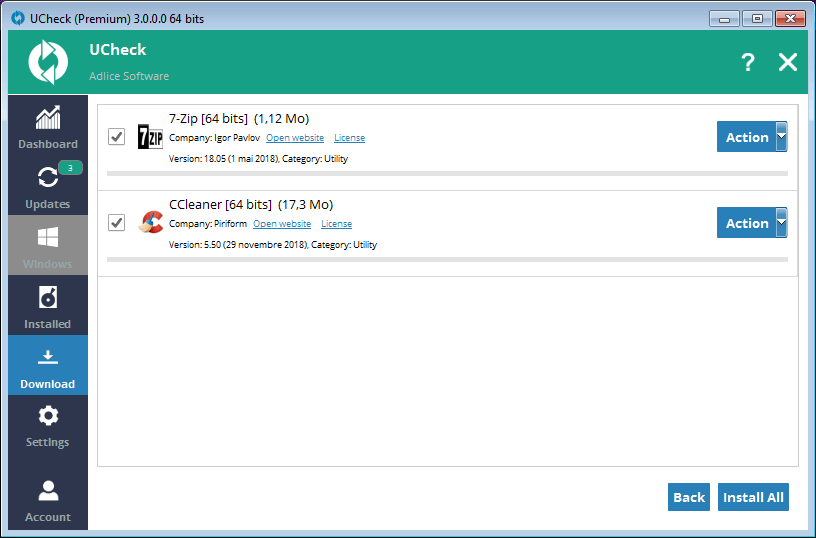Click the 7-Zip download progress bar
This screenshot has width=816, height=538.
[446, 173]
